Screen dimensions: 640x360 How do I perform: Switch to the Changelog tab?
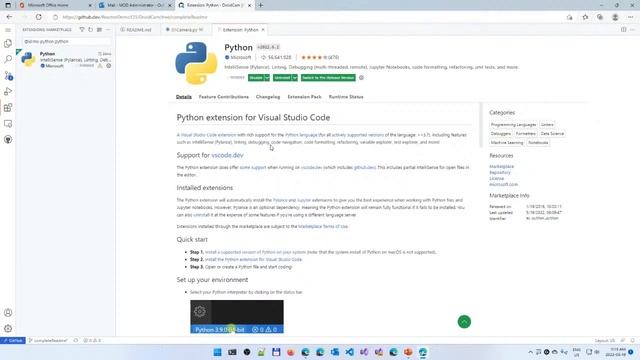(268, 97)
